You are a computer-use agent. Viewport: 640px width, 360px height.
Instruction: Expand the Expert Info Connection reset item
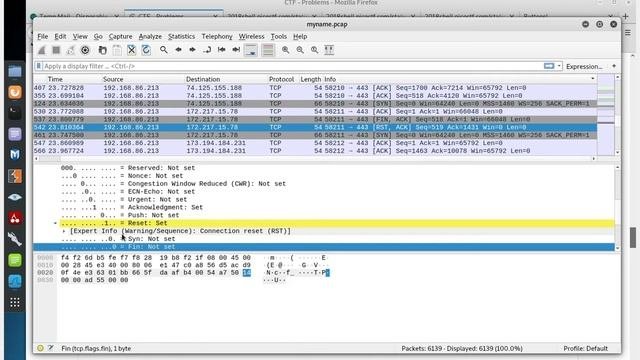pyautogui.click(x=64, y=231)
